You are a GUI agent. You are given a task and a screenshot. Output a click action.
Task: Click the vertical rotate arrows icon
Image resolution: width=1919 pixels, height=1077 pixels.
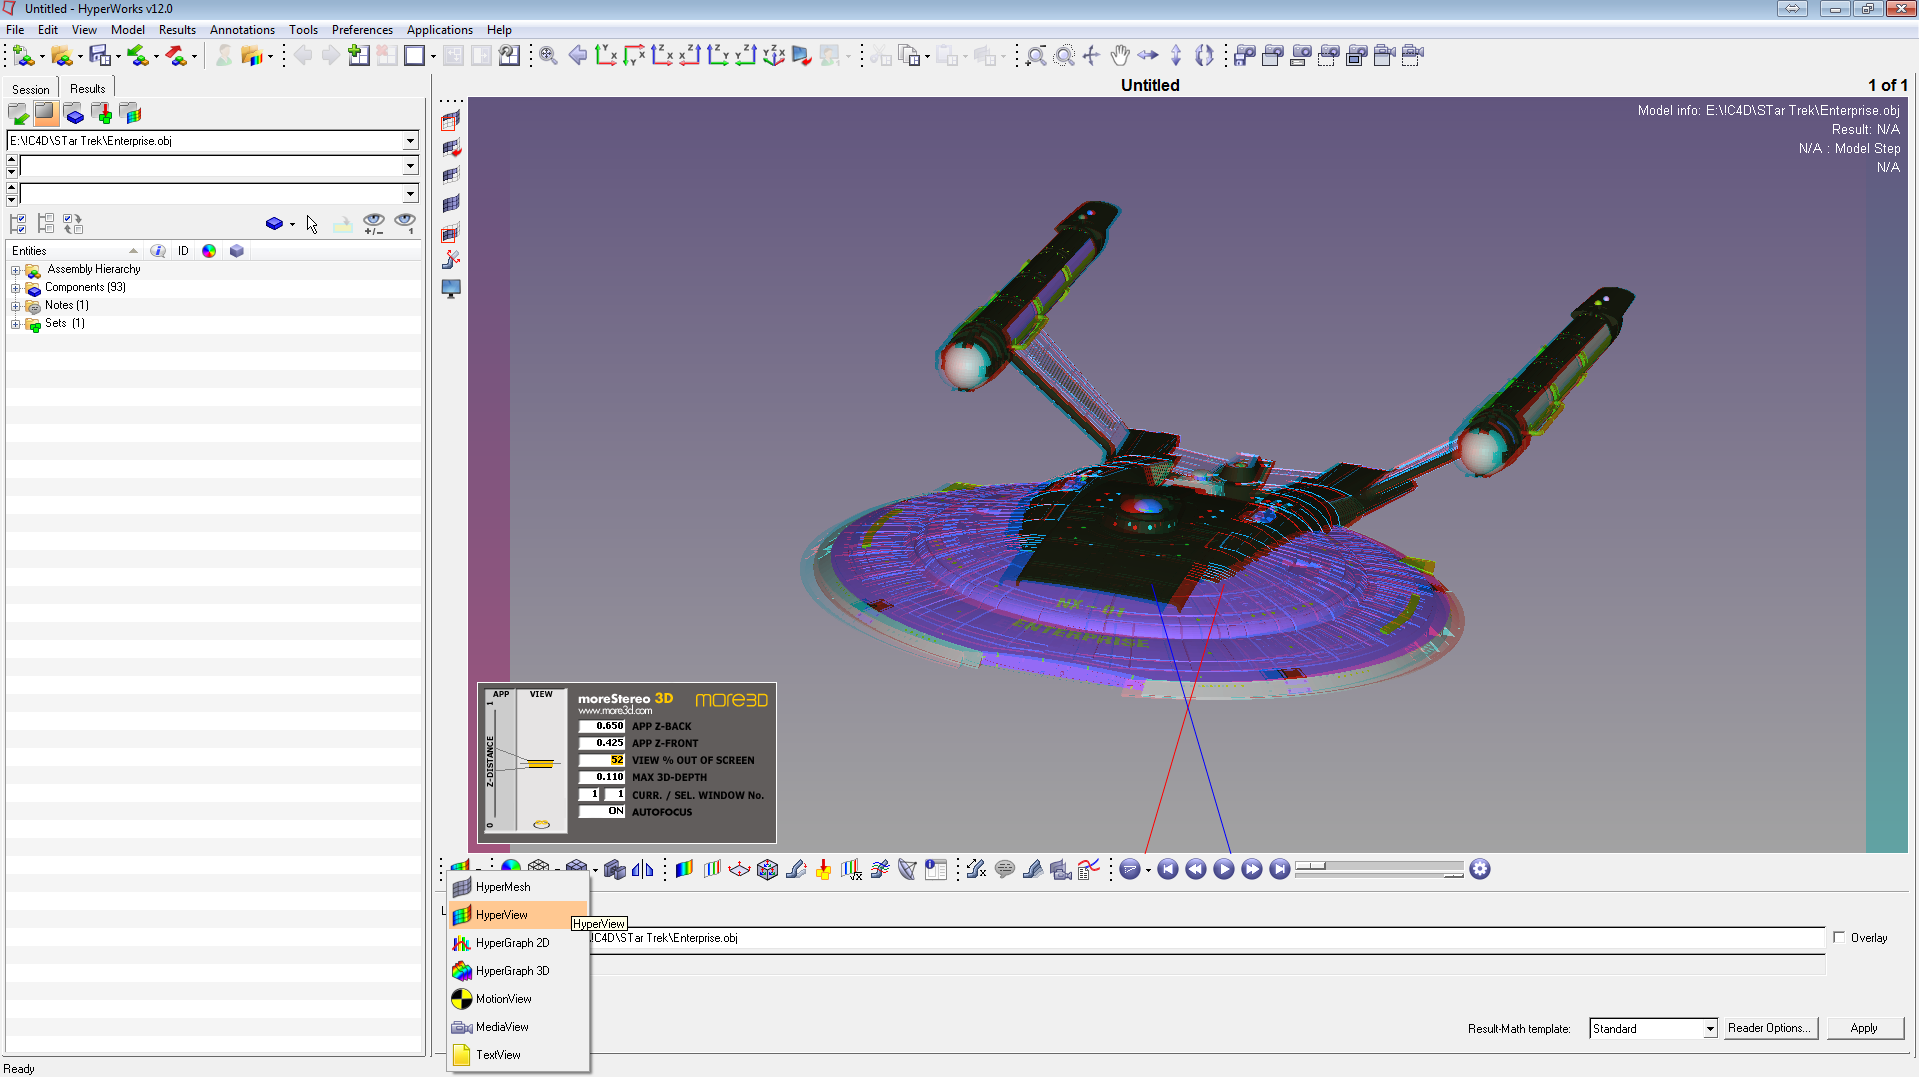coord(1176,56)
